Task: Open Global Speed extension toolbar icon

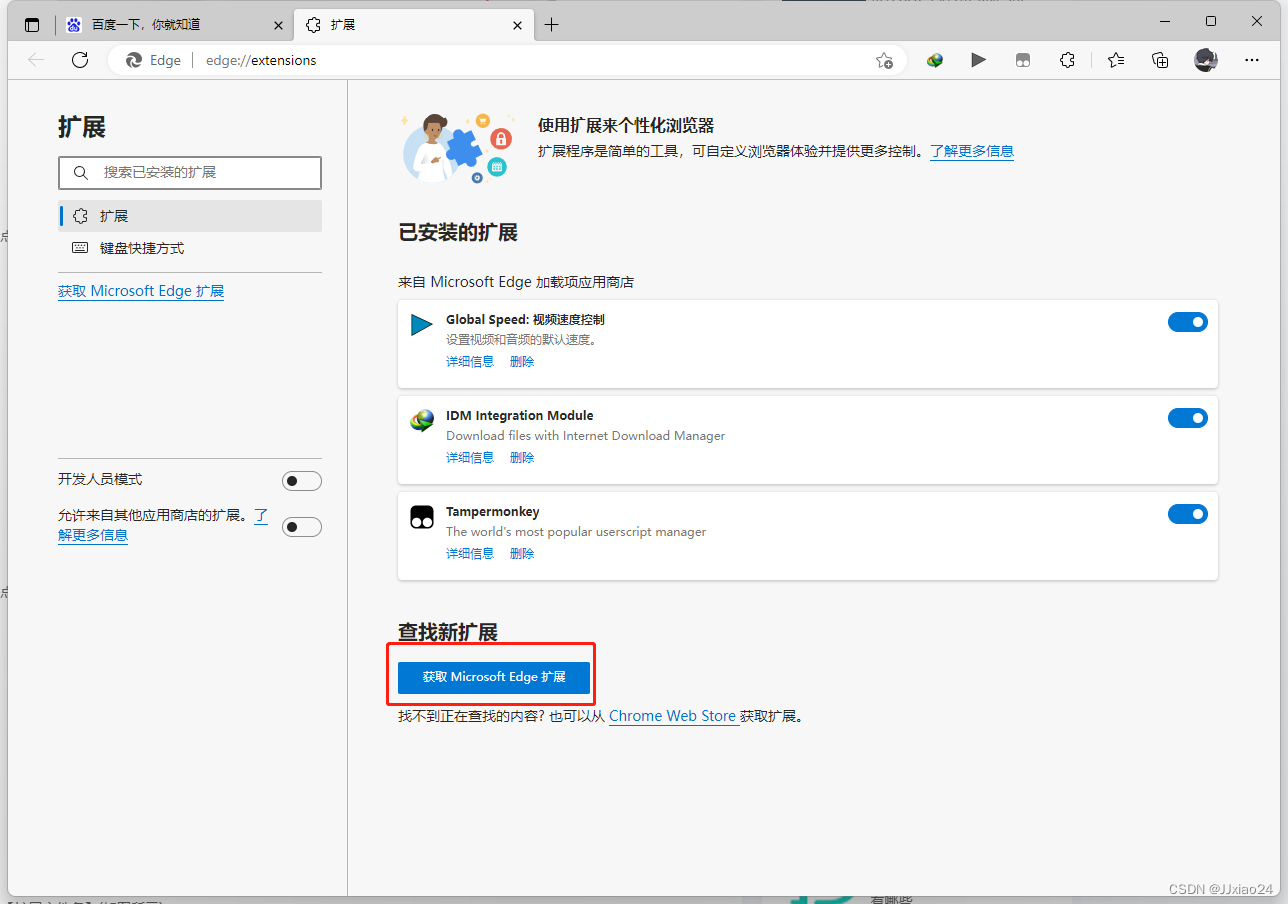Action: pos(978,60)
